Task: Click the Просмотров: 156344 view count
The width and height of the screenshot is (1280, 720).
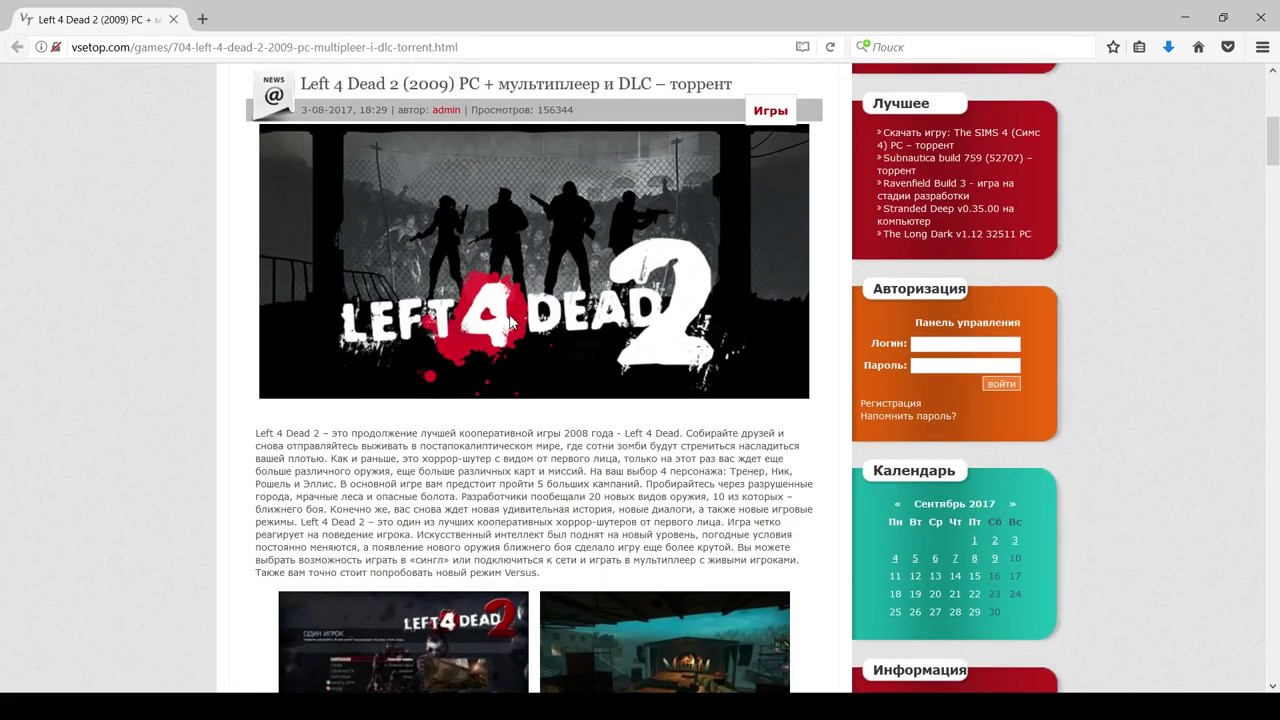Action: pos(522,110)
